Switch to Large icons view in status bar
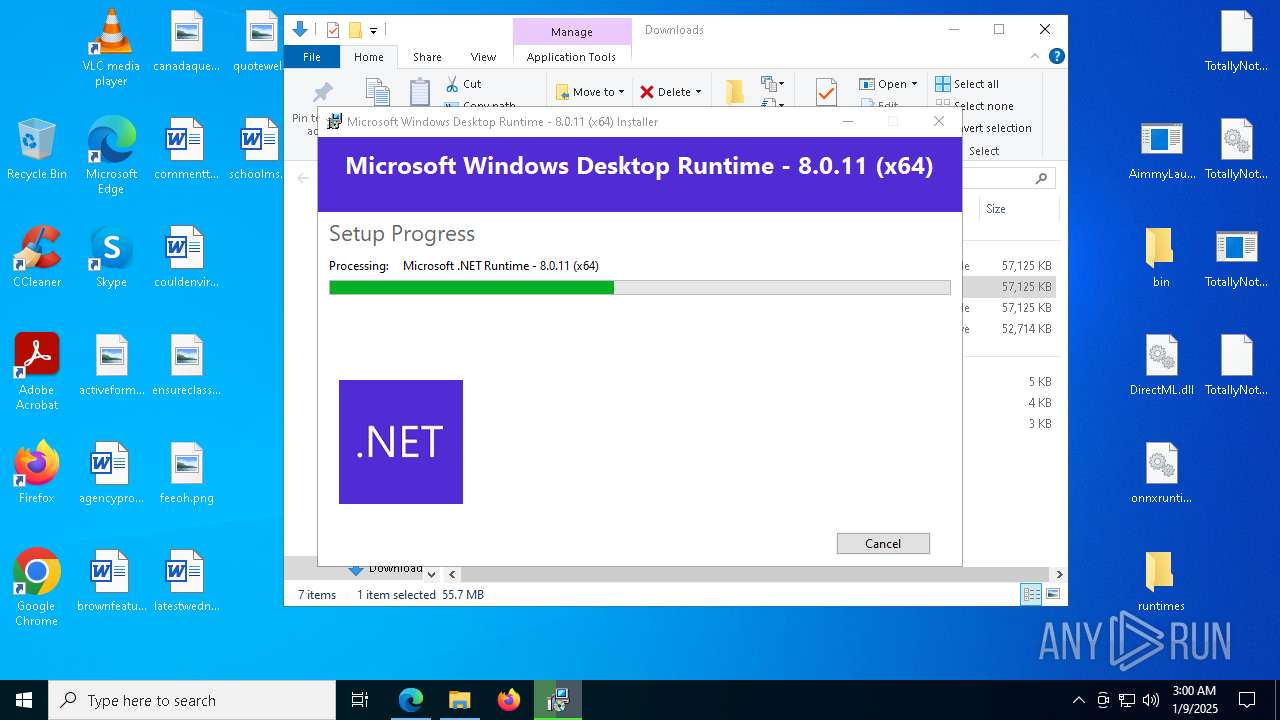Viewport: 1280px width, 720px height. click(1053, 594)
